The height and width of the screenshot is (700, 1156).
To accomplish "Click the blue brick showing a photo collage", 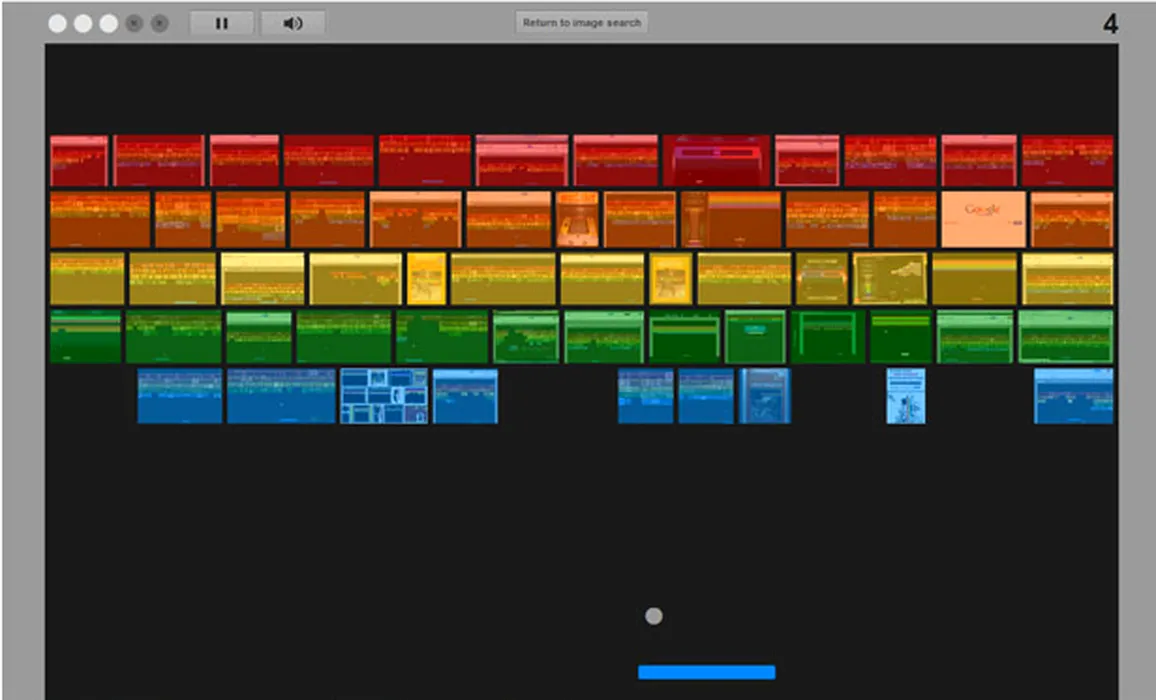I will tap(384, 396).
